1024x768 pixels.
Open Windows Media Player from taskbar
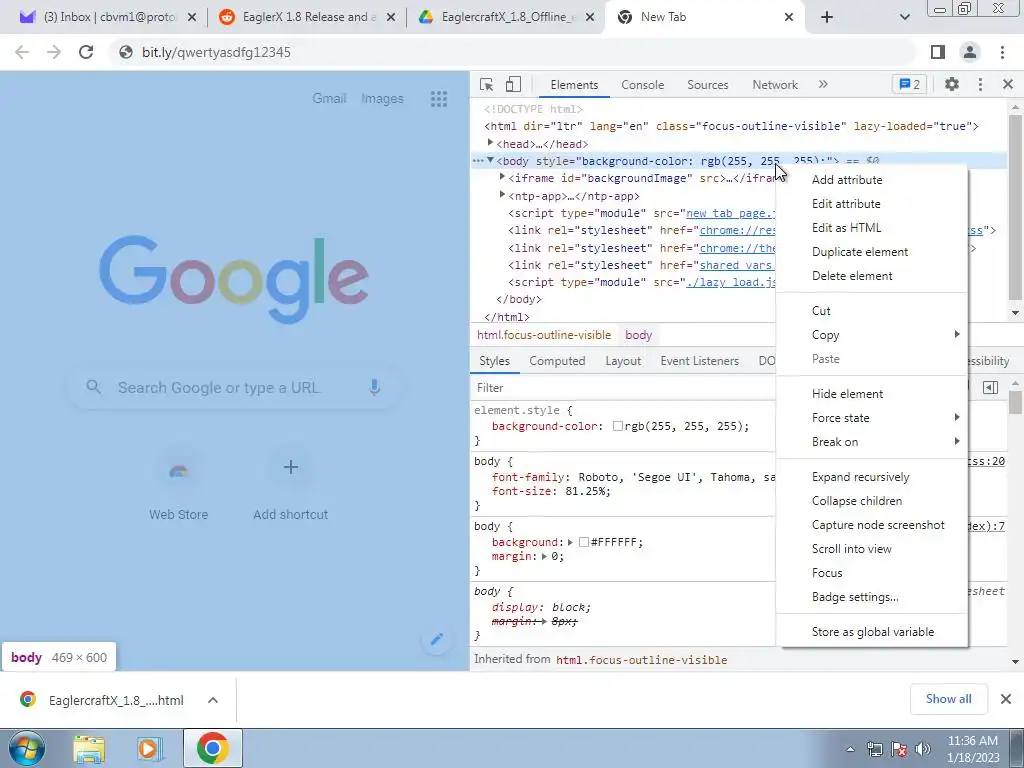coord(150,748)
